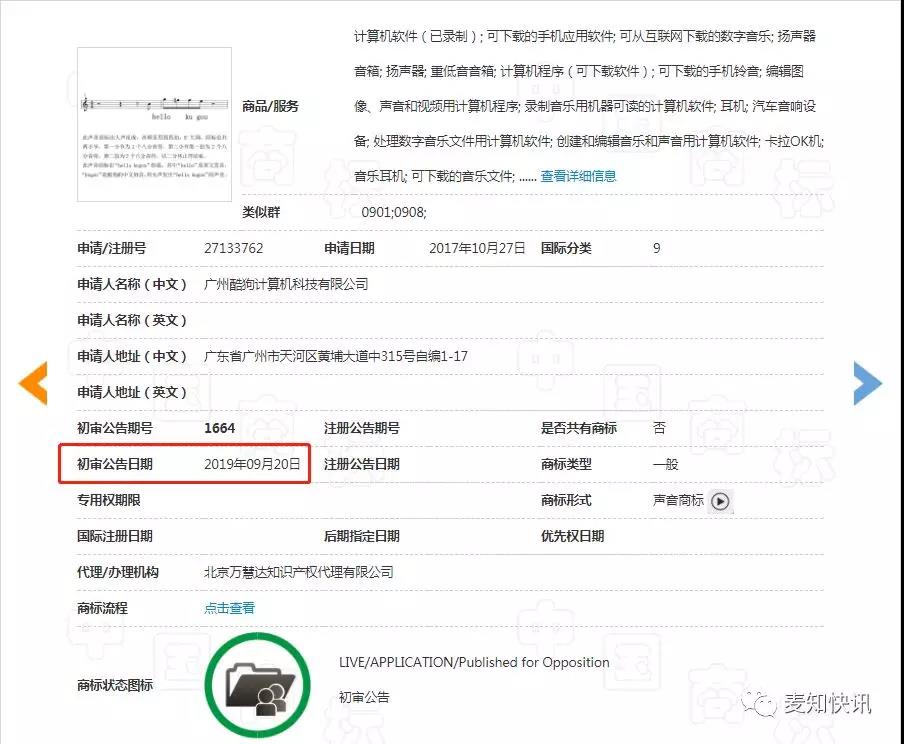Select the agency 北京万慧达知识产权代理有限公司
Viewport: 904px width, 744px height.
click(x=298, y=572)
